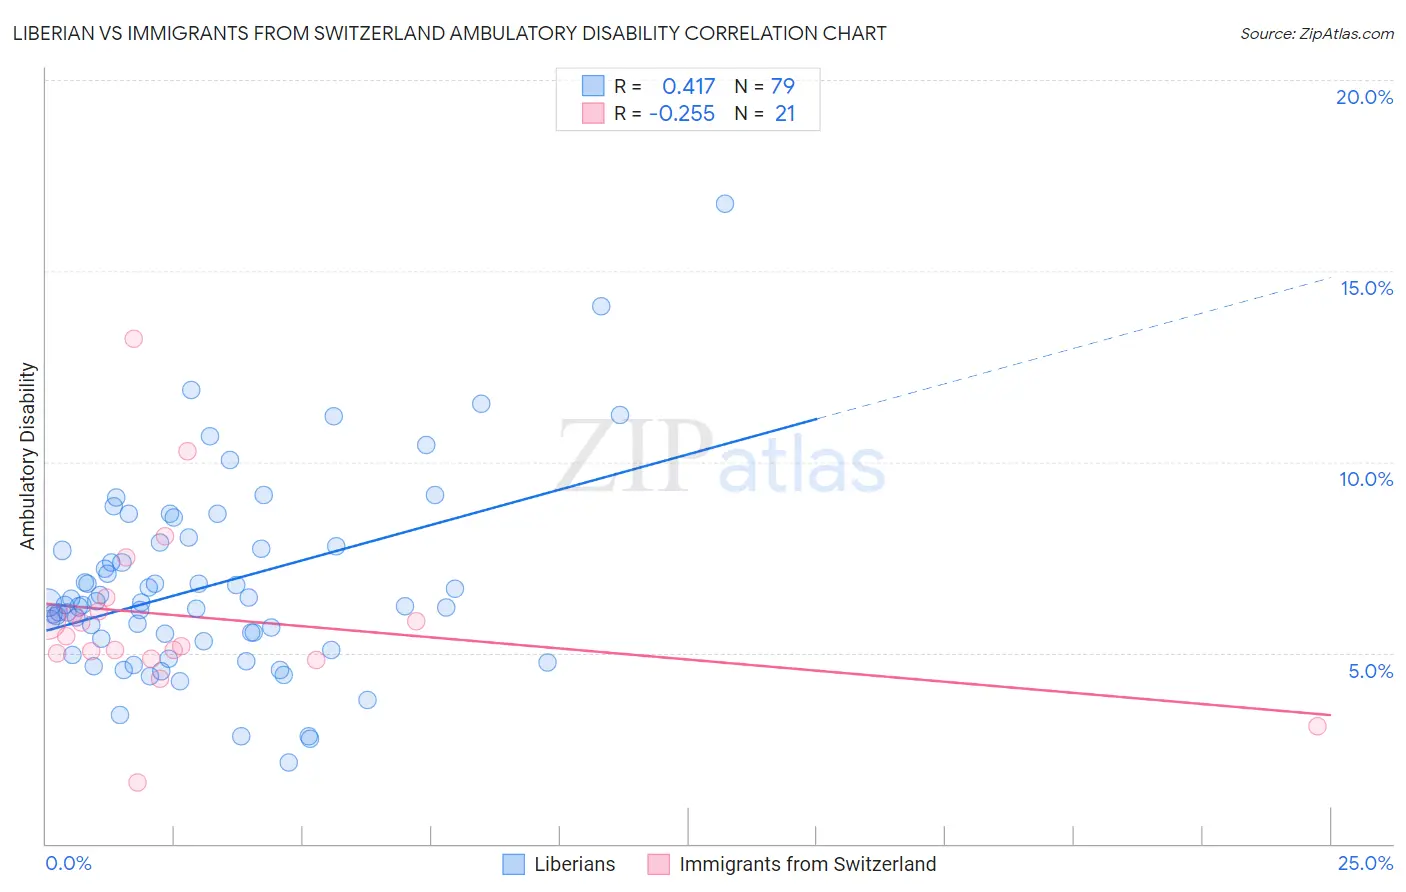Click the far-right pink data point
The image size is (1406, 892).
point(1317,726)
